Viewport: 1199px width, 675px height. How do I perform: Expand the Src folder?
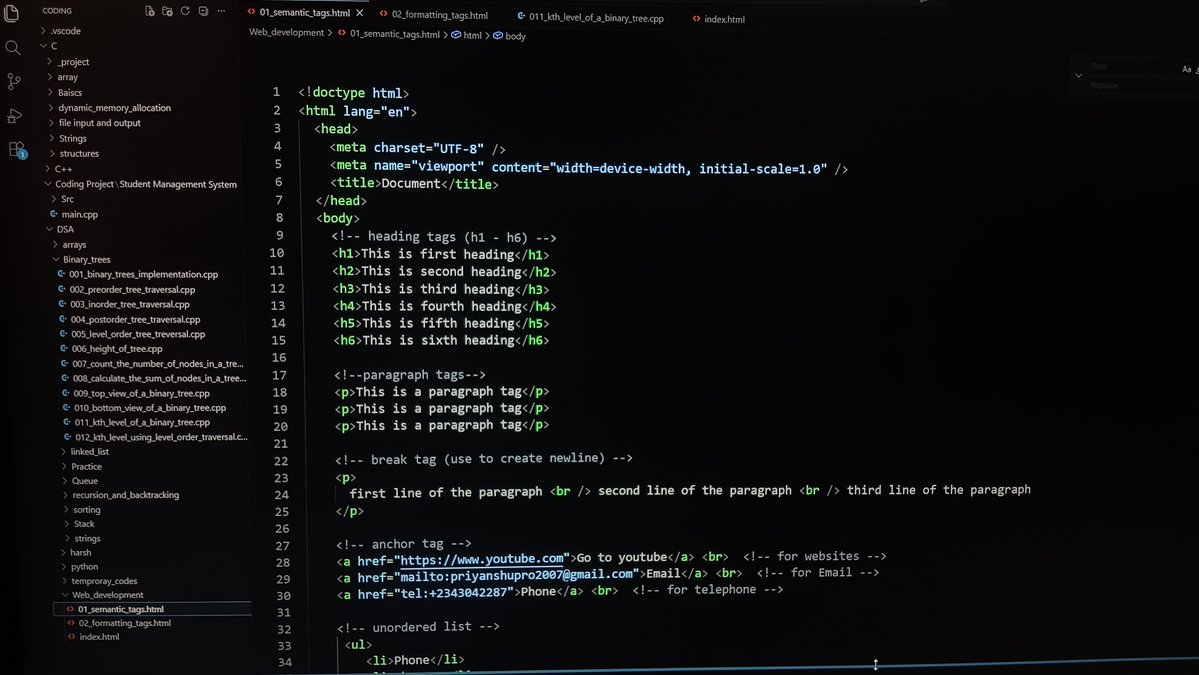pos(62,199)
